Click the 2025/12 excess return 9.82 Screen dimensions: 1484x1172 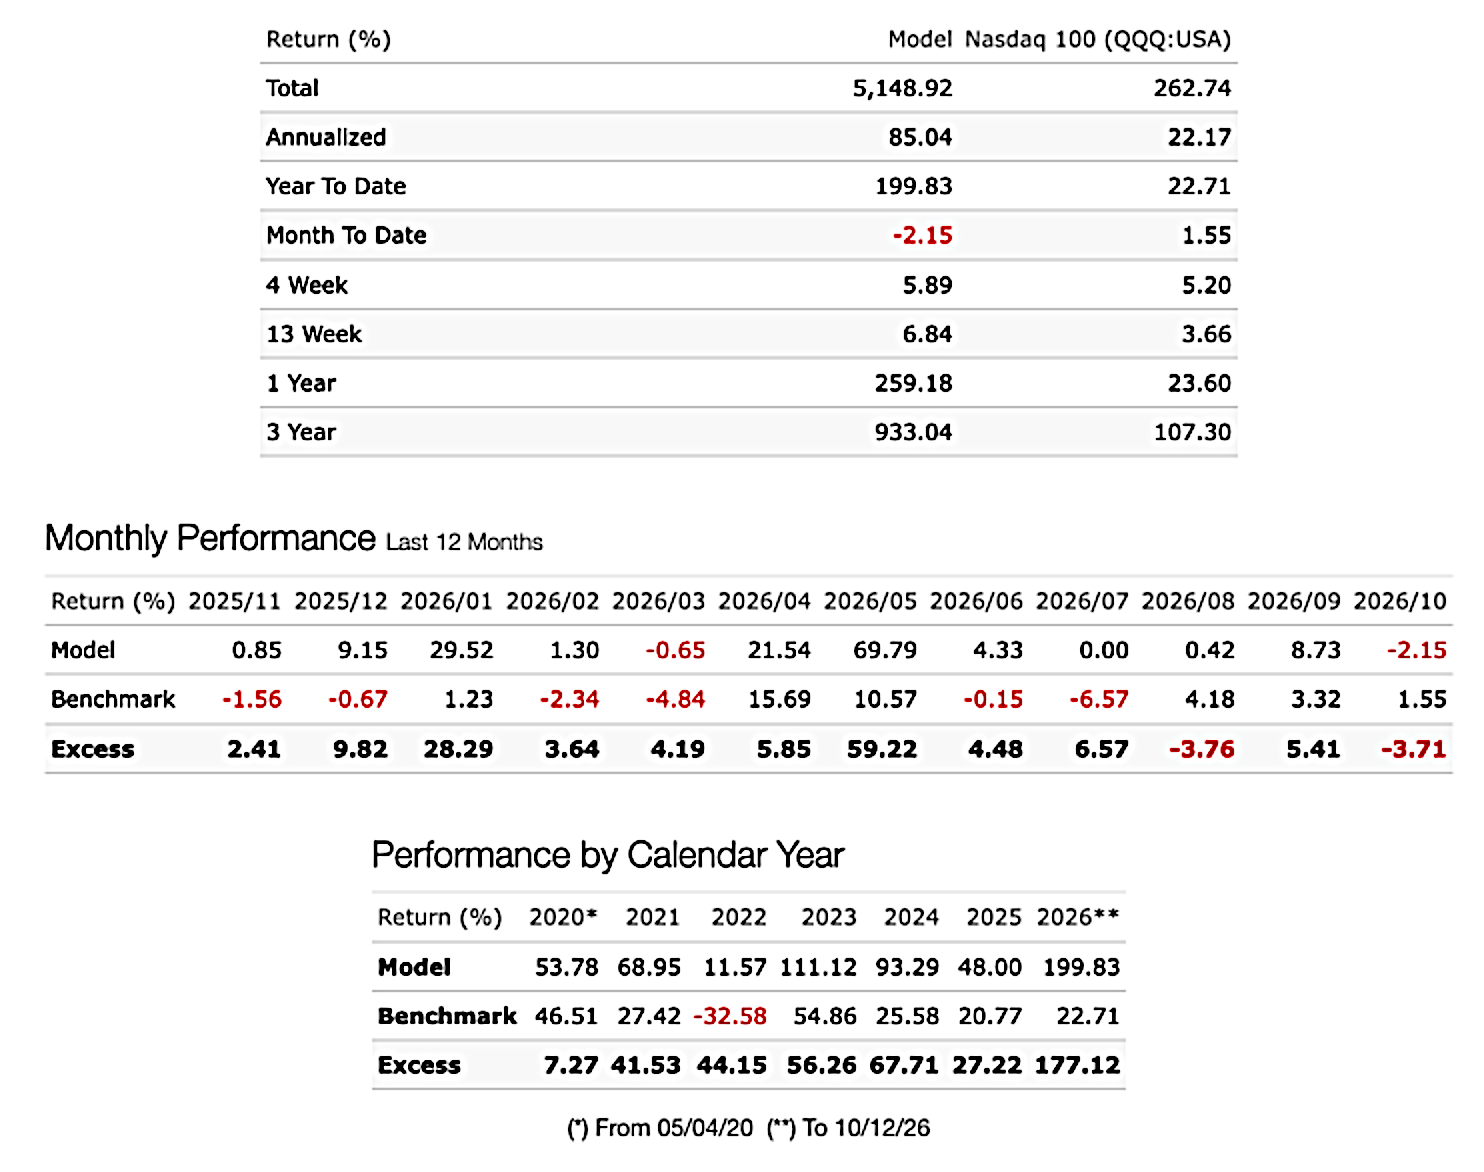[x=360, y=749]
